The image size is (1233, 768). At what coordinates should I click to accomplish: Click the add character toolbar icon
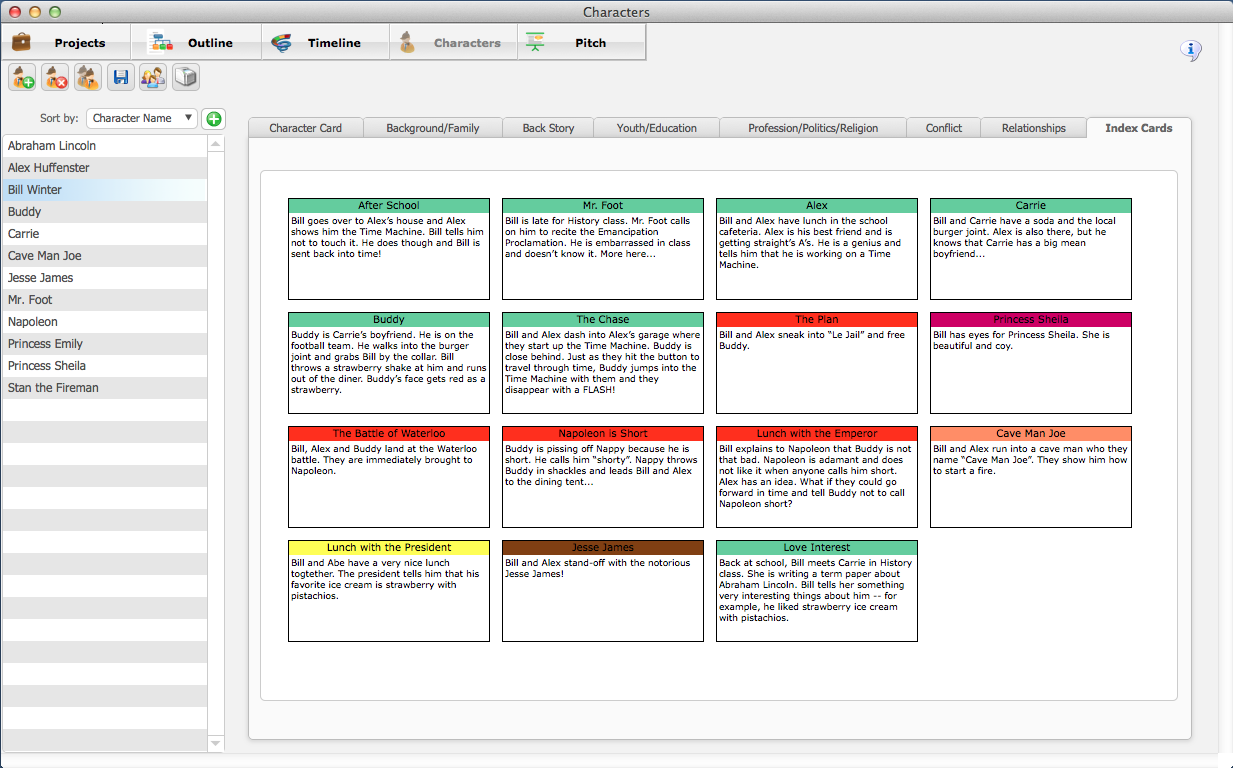click(21, 77)
